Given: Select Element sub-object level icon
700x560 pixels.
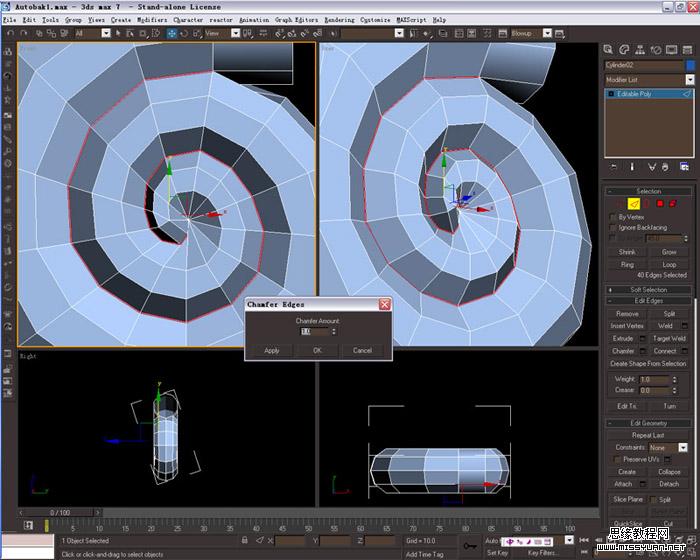Looking at the screenshot, I should (673, 204).
